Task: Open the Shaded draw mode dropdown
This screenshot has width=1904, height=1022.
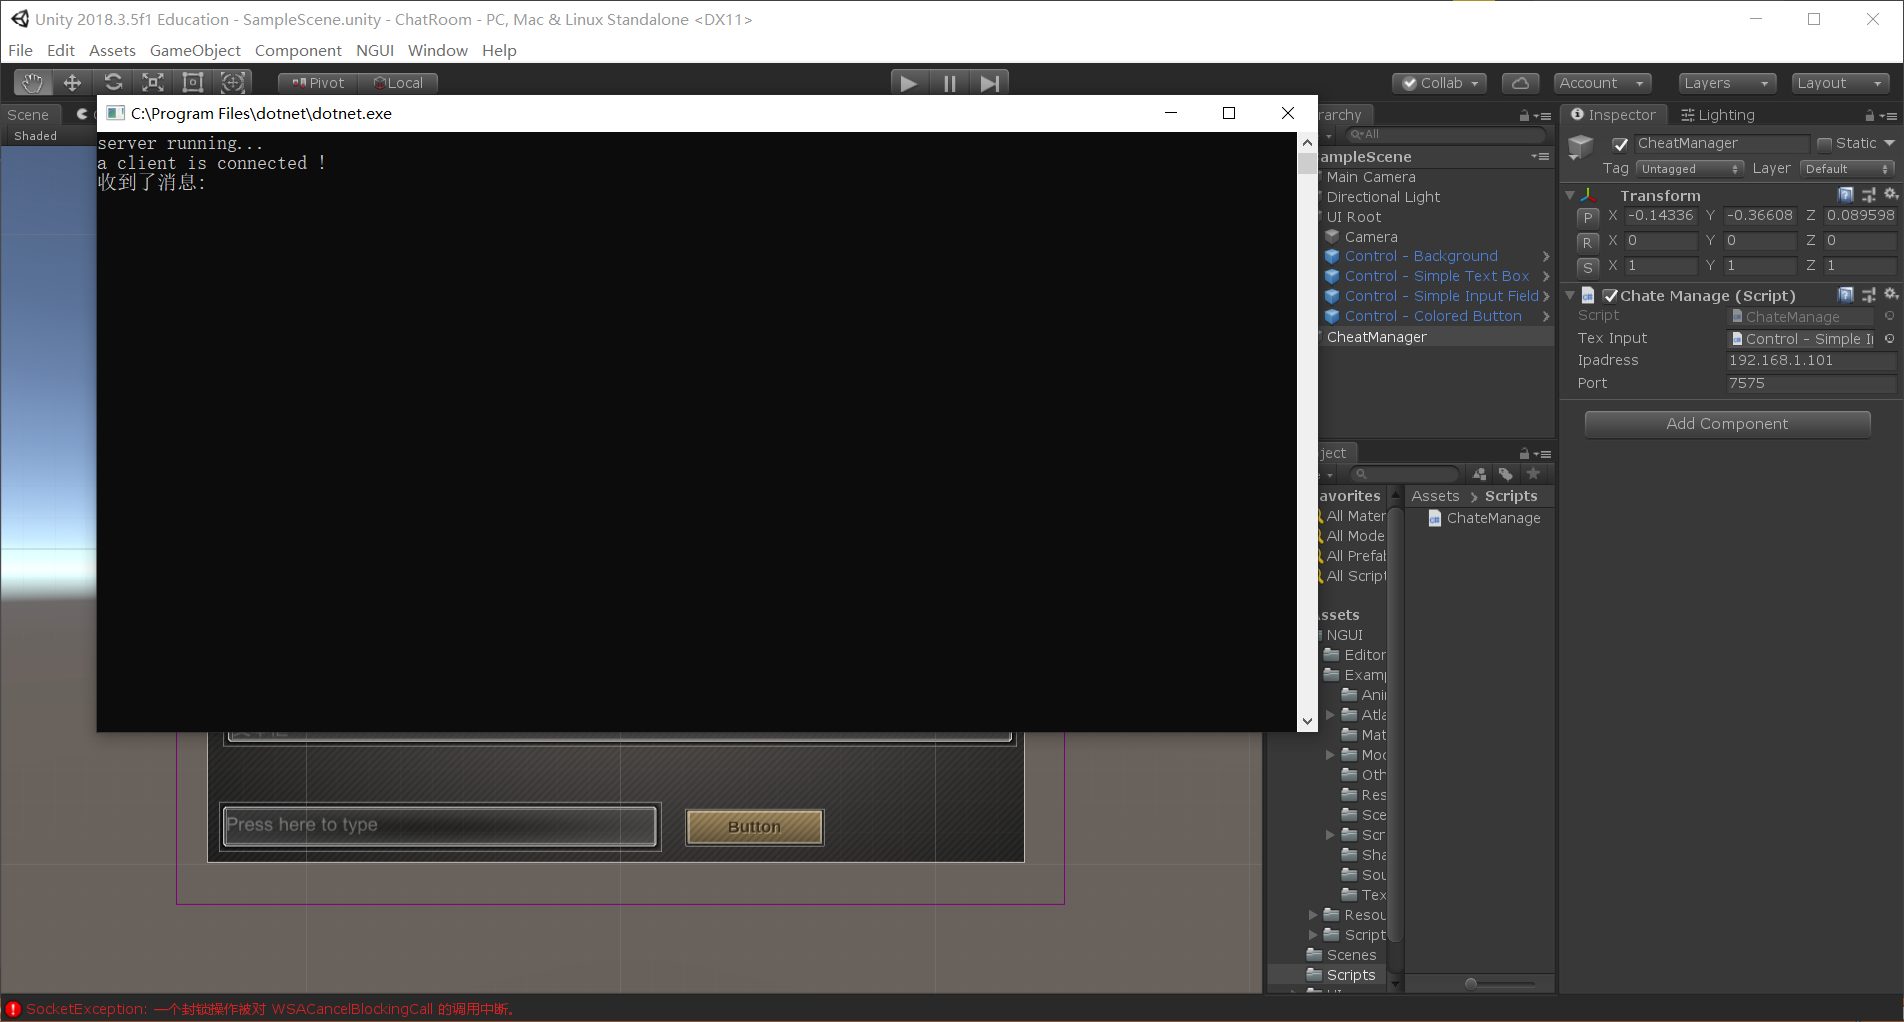Action: tap(36, 136)
